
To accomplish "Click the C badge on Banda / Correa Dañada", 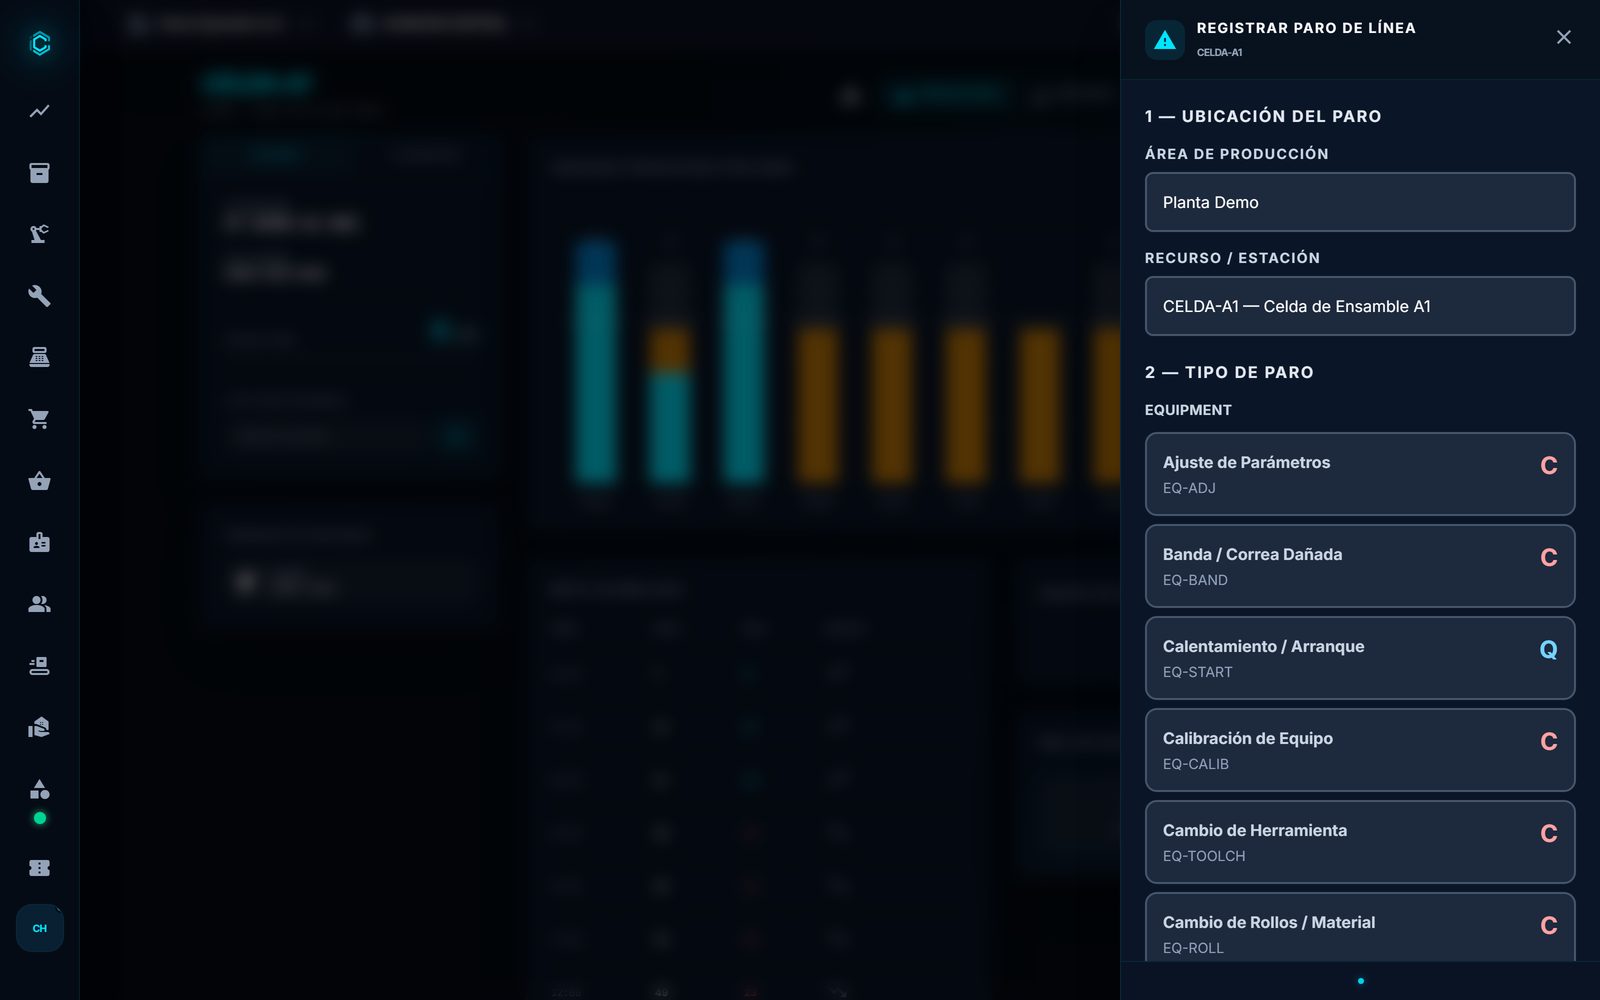I will 1549,558.
